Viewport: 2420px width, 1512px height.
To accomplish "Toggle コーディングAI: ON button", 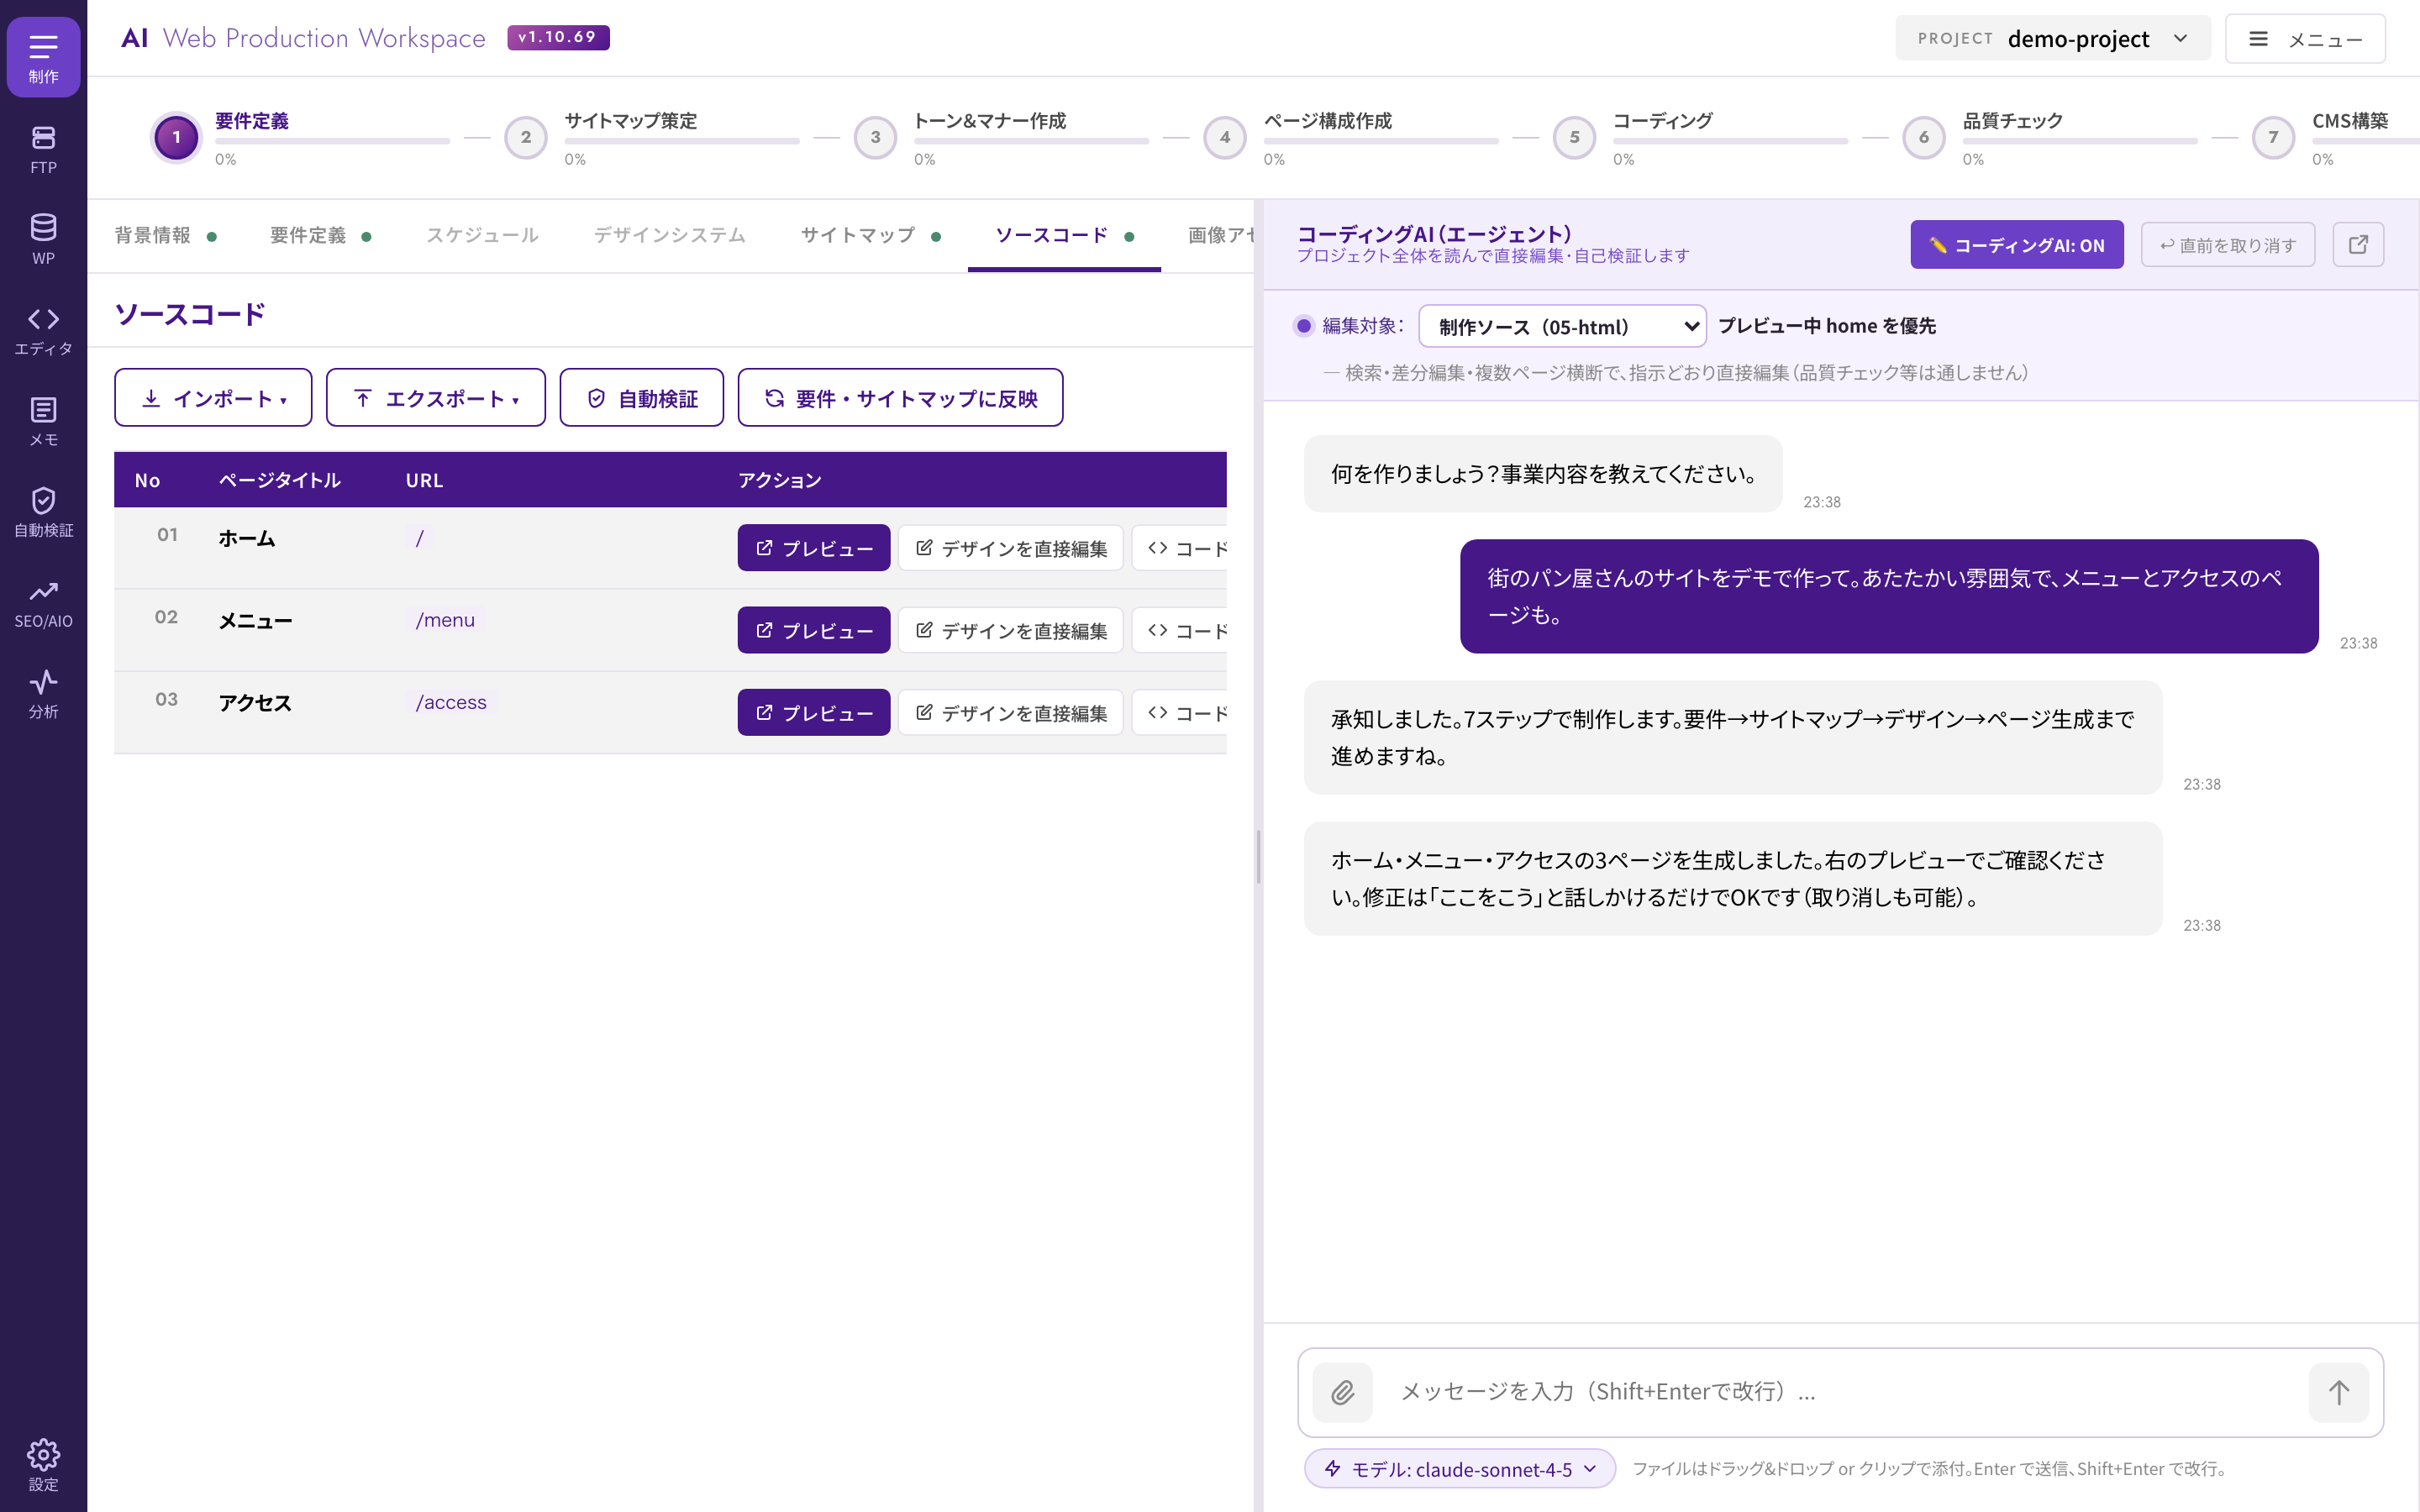I will tap(2017, 245).
